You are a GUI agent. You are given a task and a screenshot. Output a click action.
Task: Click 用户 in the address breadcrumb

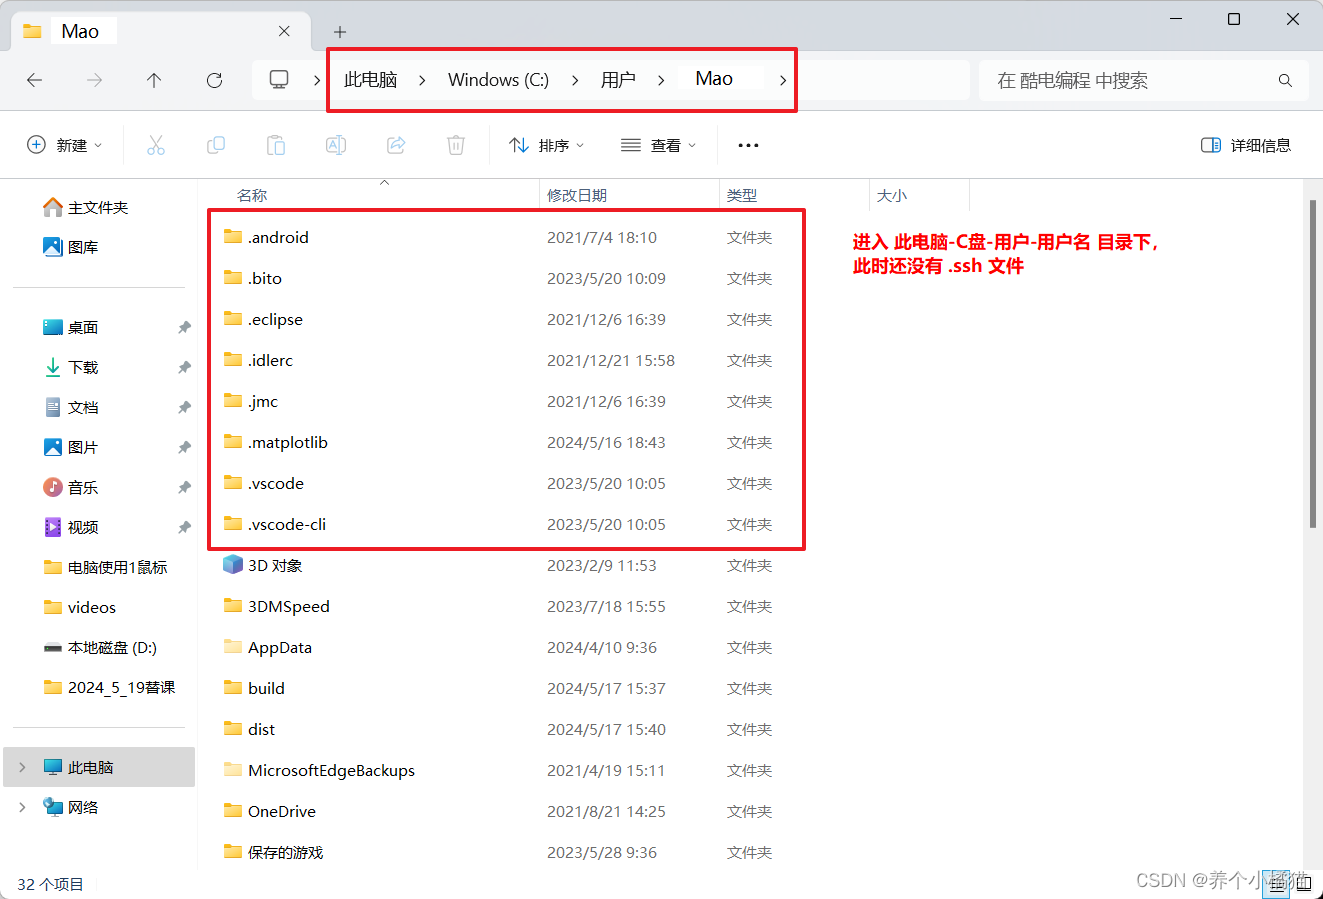pyautogui.click(x=618, y=80)
